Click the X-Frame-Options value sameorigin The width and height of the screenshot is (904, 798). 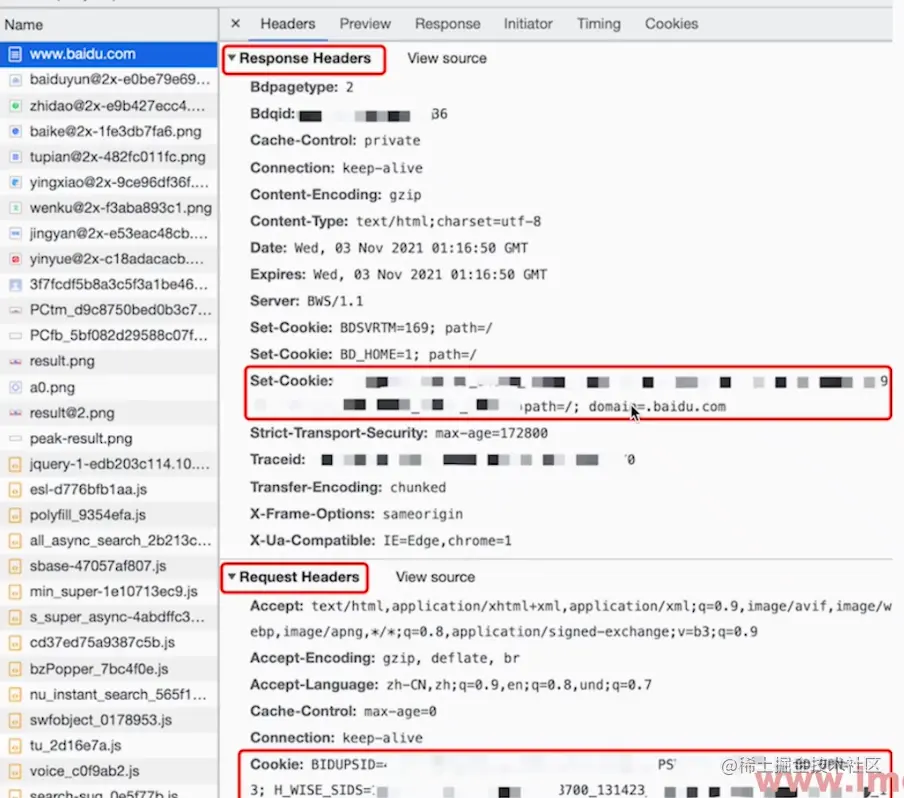[423, 514]
